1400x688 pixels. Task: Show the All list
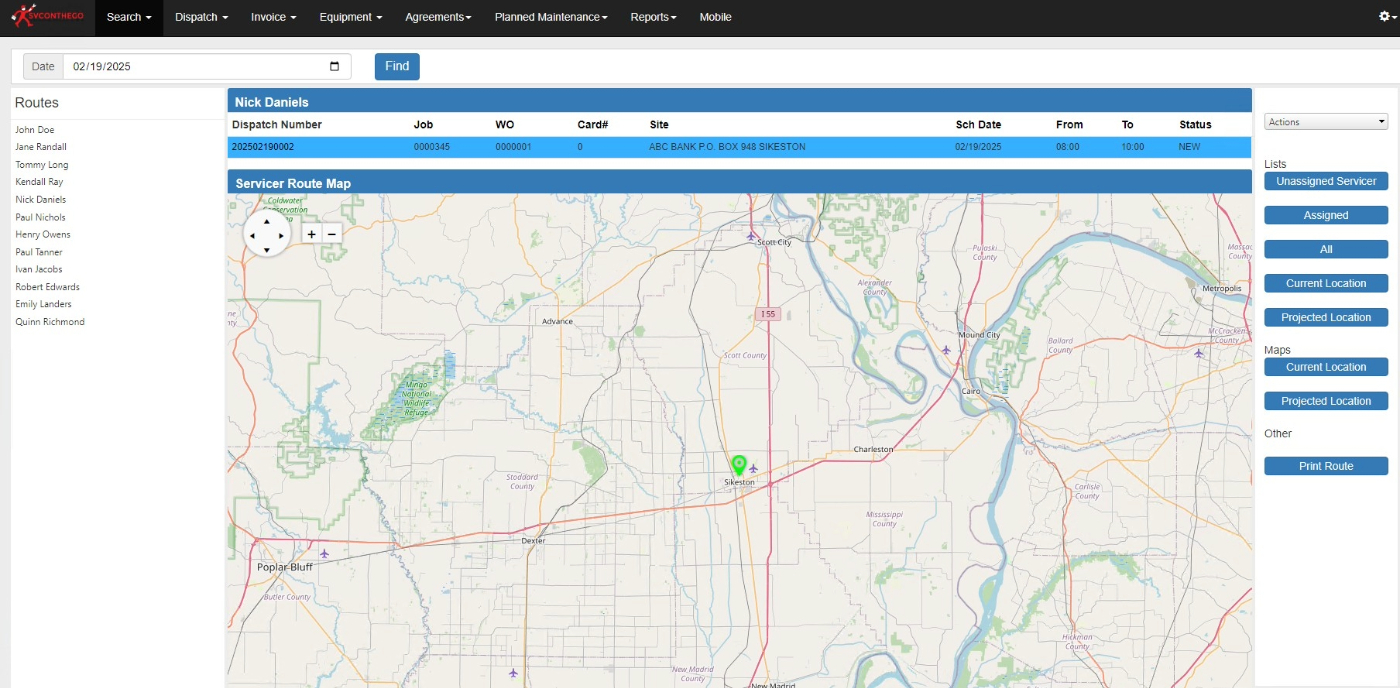tap(1326, 249)
